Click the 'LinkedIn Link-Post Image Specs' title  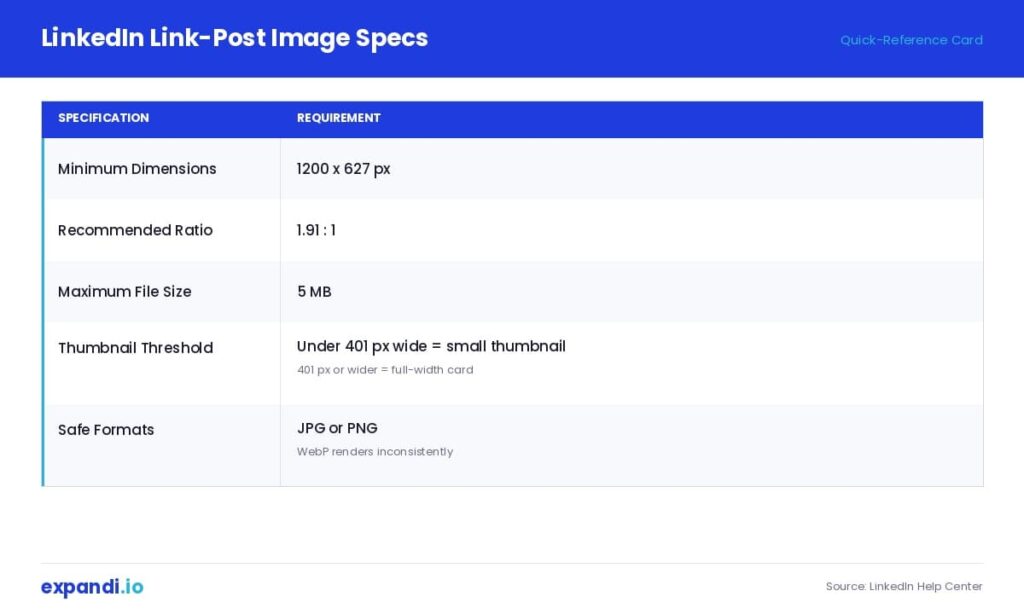(x=234, y=38)
